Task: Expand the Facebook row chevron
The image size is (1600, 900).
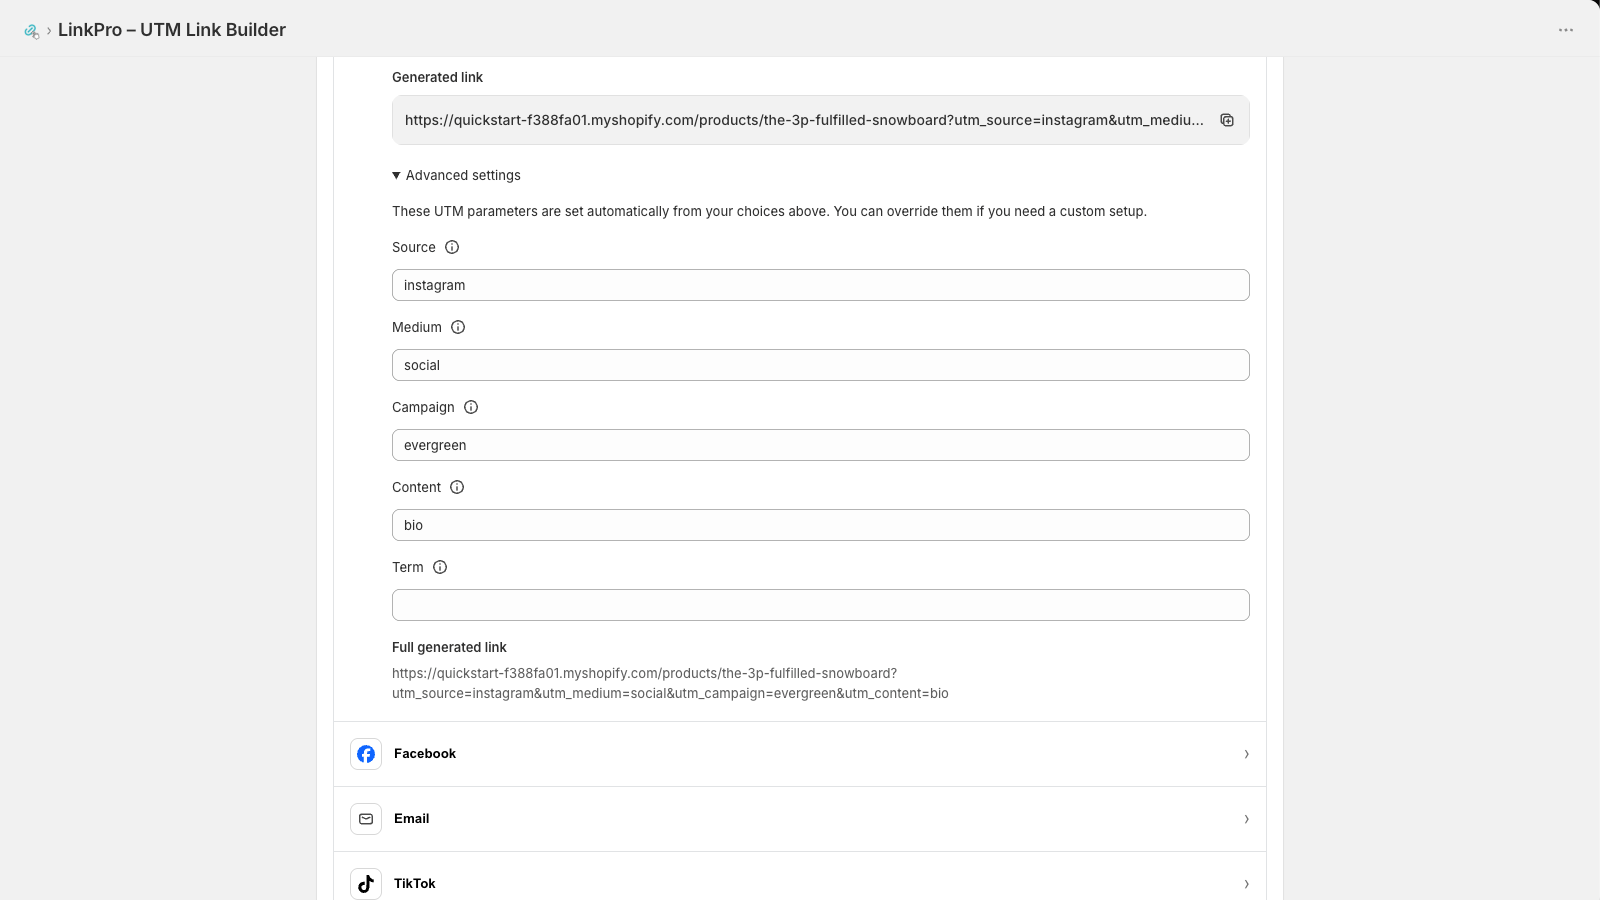Action: point(1246,754)
